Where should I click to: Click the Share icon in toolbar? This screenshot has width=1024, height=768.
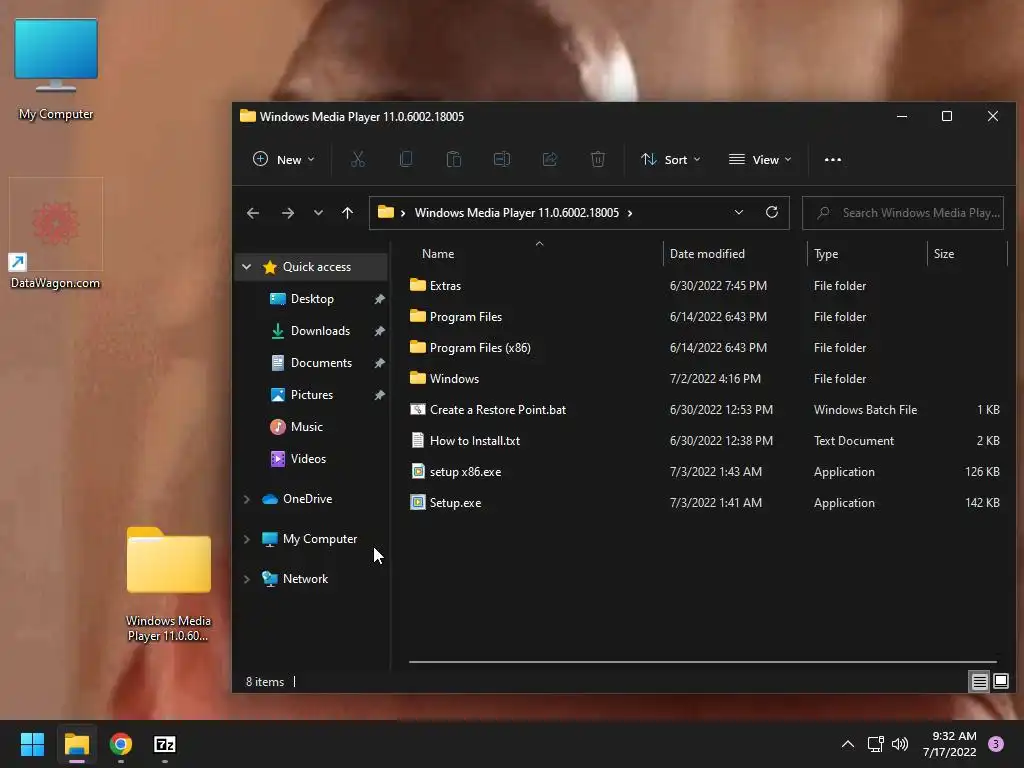[550, 159]
